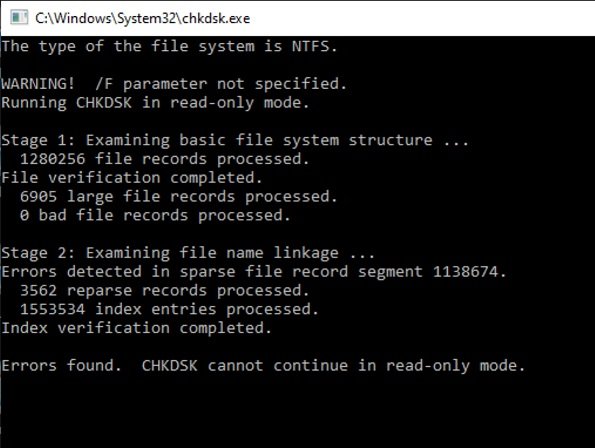Click the '1553534 index entries processed.' line
The height and width of the screenshot is (448, 595).
[169, 310]
